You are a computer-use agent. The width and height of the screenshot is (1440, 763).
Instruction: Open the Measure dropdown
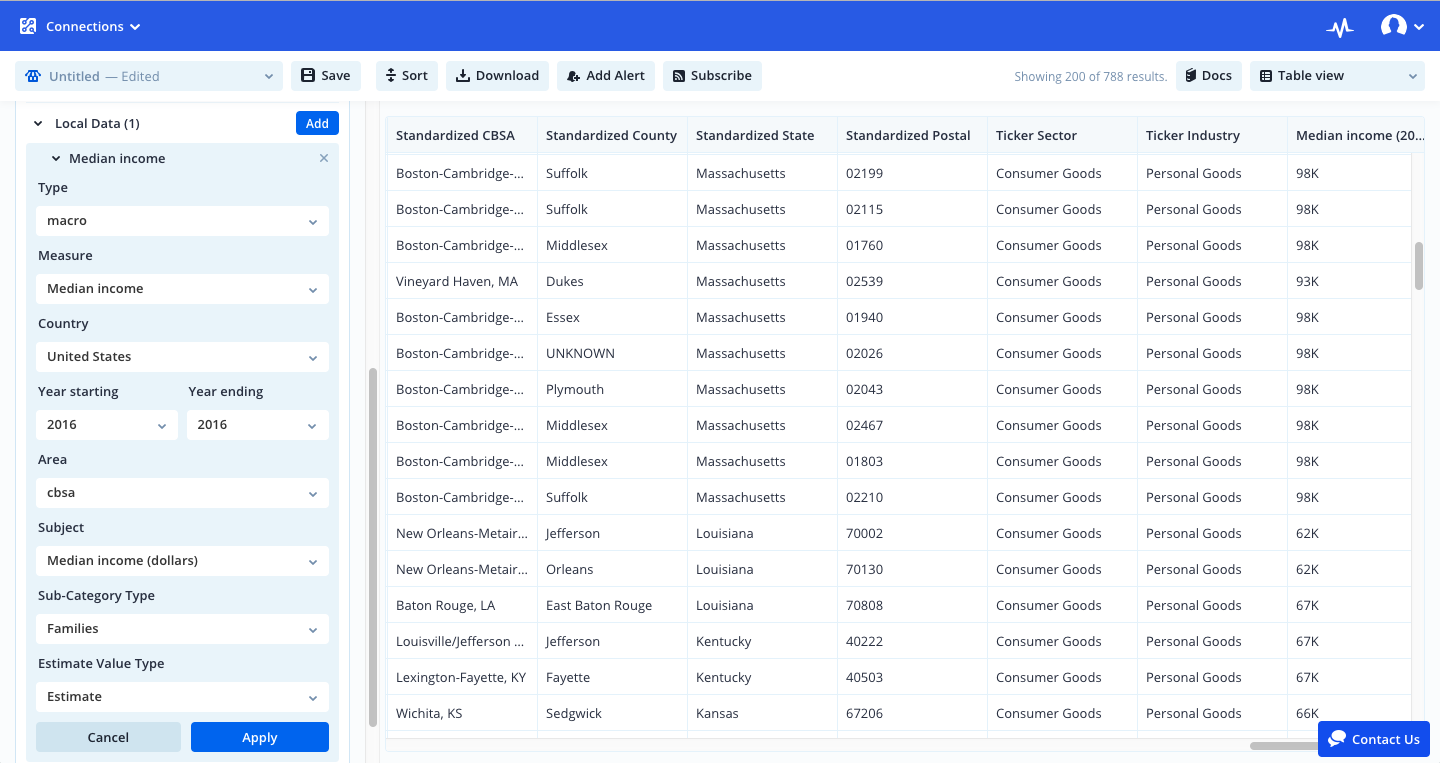pos(182,289)
